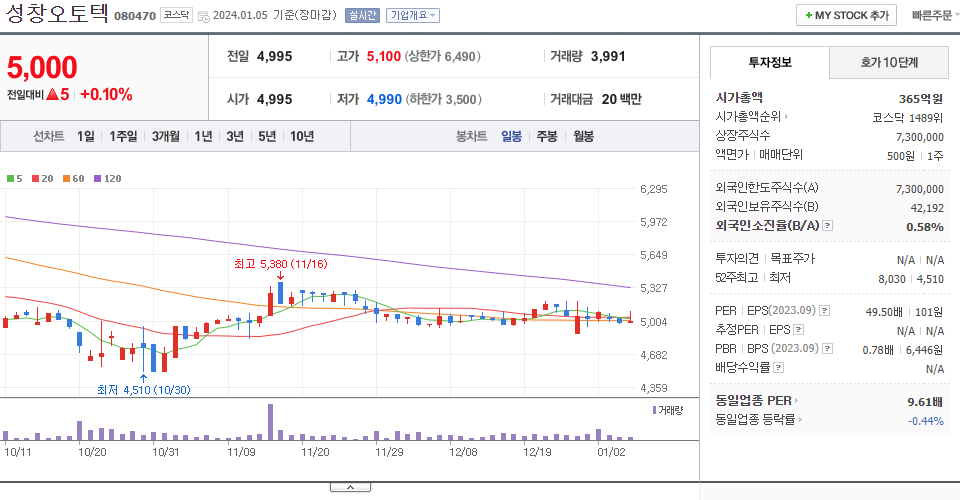Click the help icon beside 외국인소진율(B/A)
960x500 pixels.
coord(827,226)
